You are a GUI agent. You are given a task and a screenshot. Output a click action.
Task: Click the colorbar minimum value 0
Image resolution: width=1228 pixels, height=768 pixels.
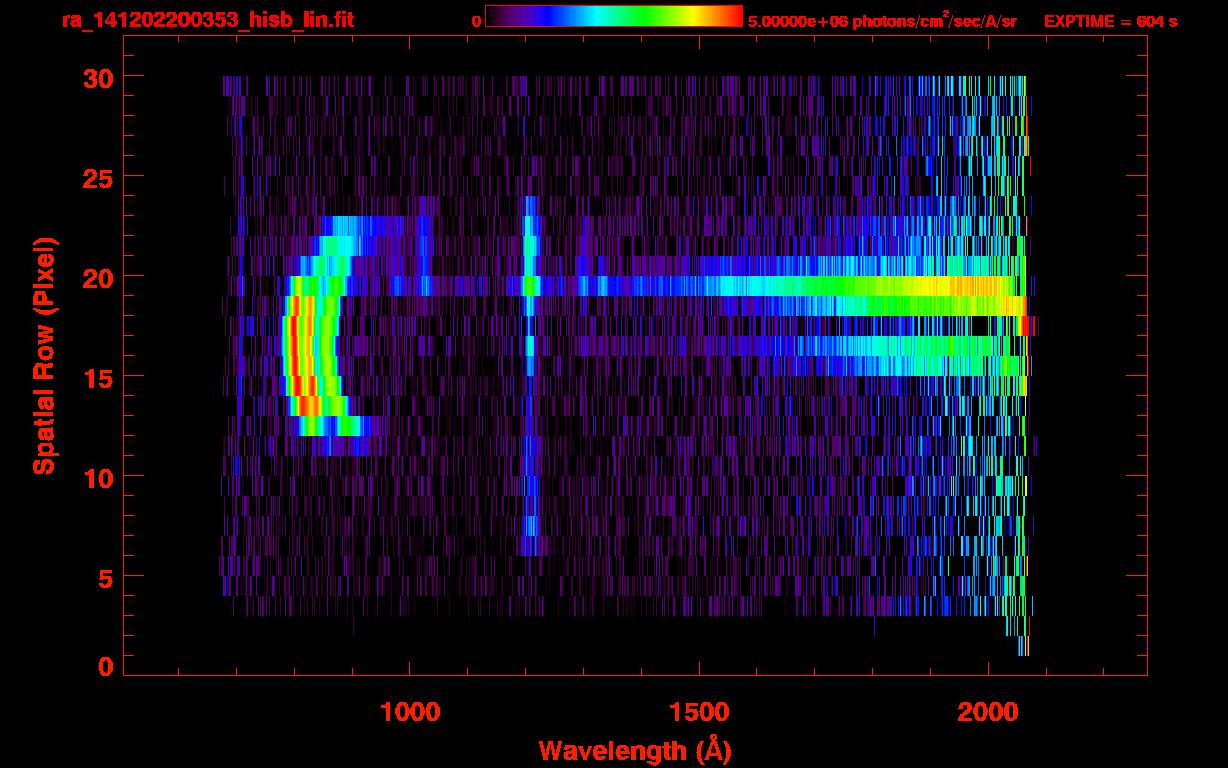(x=476, y=21)
